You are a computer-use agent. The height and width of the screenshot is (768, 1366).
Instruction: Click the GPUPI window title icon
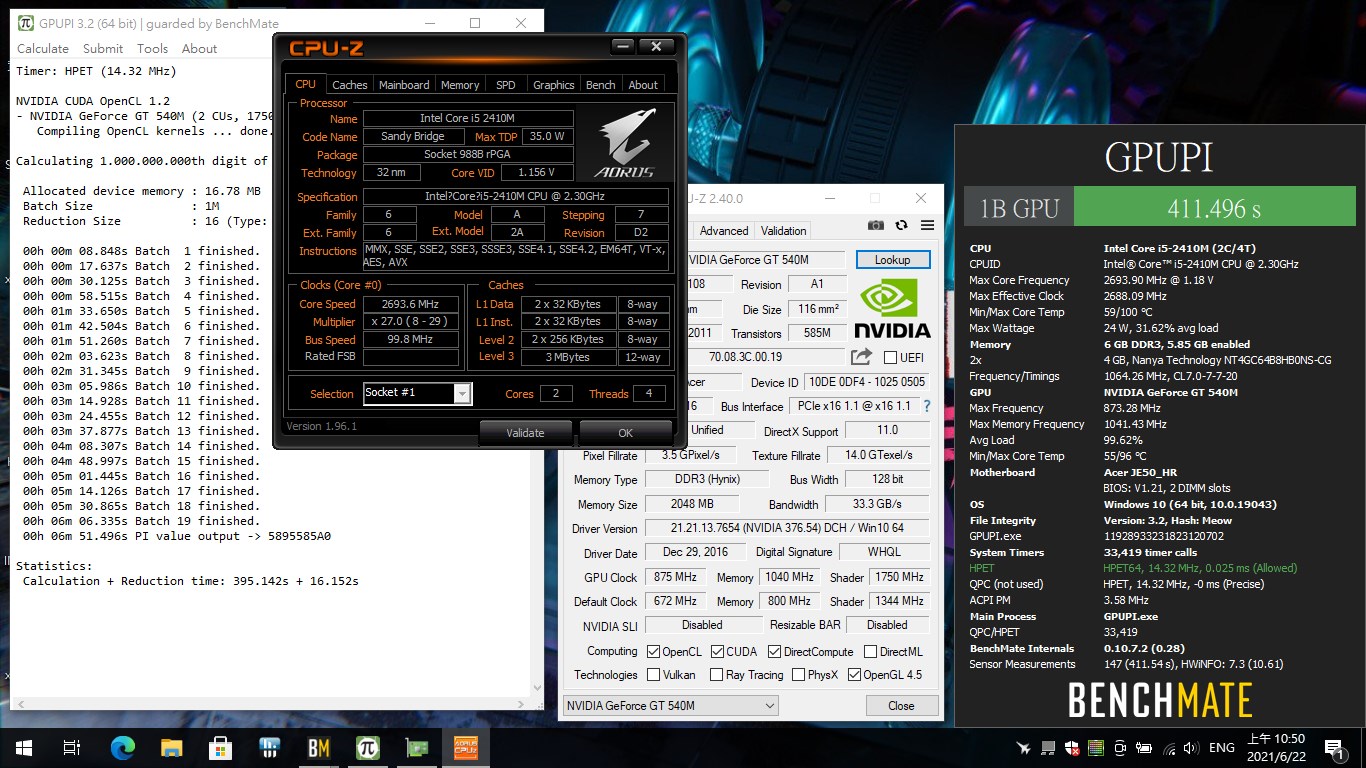pos(25,23)
